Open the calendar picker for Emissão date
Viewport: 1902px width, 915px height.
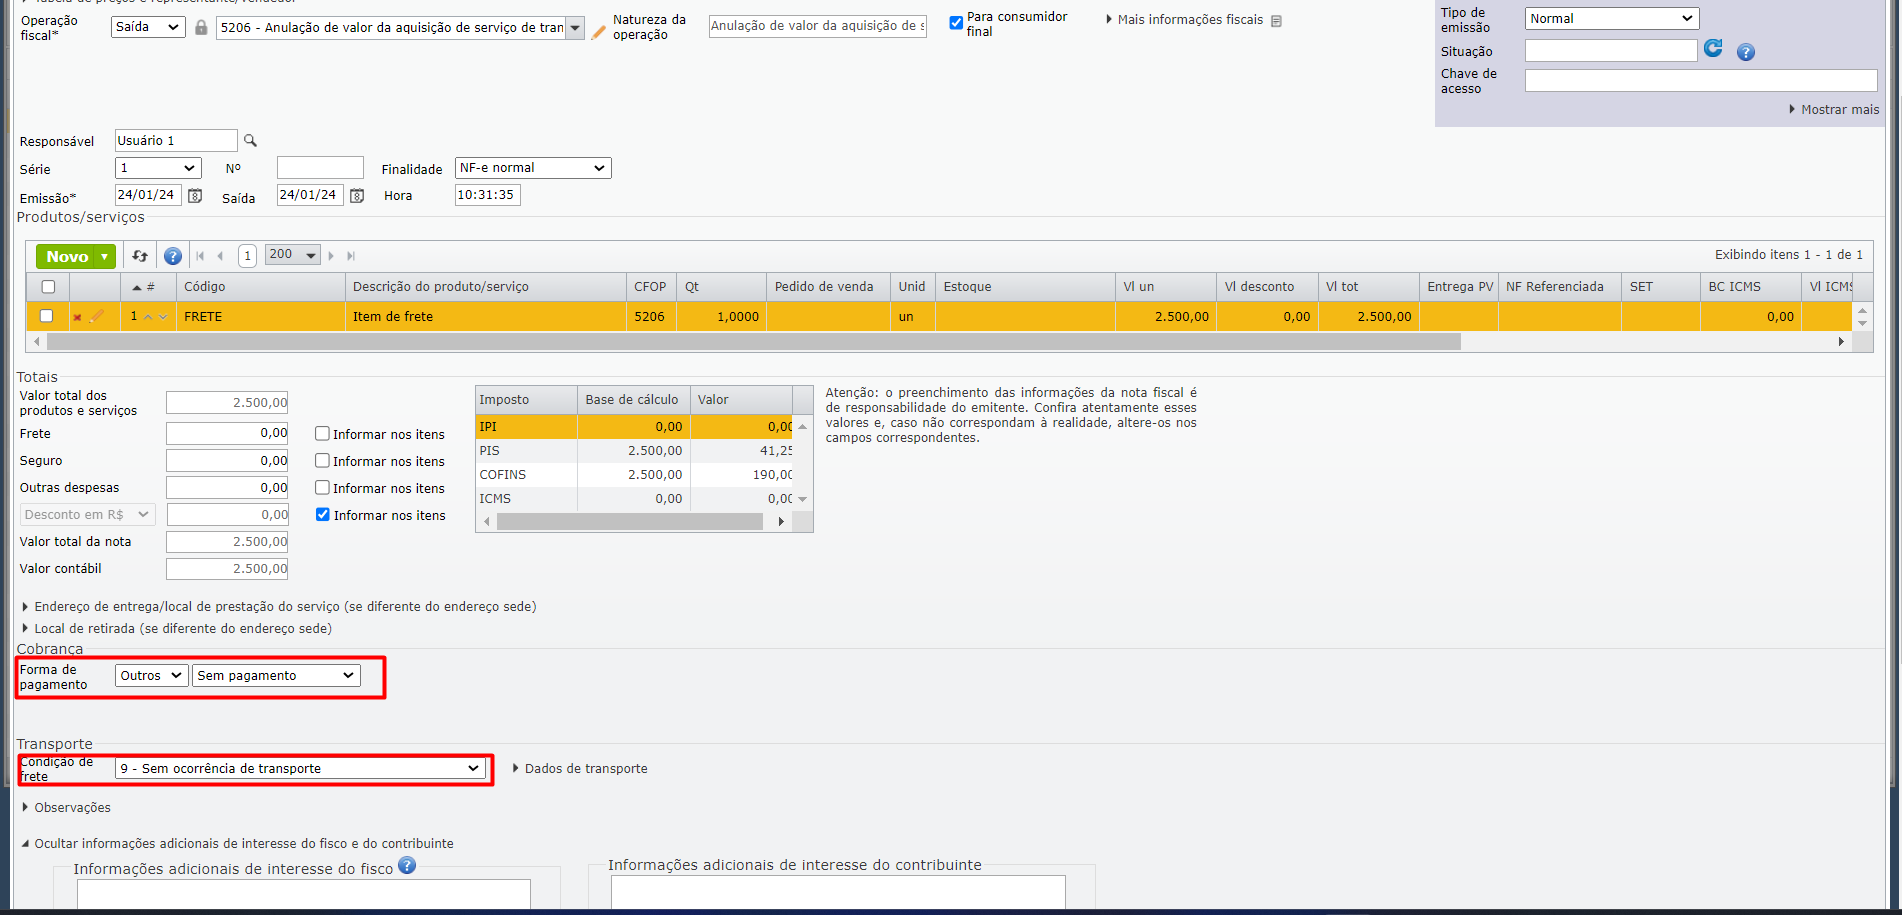195,196
